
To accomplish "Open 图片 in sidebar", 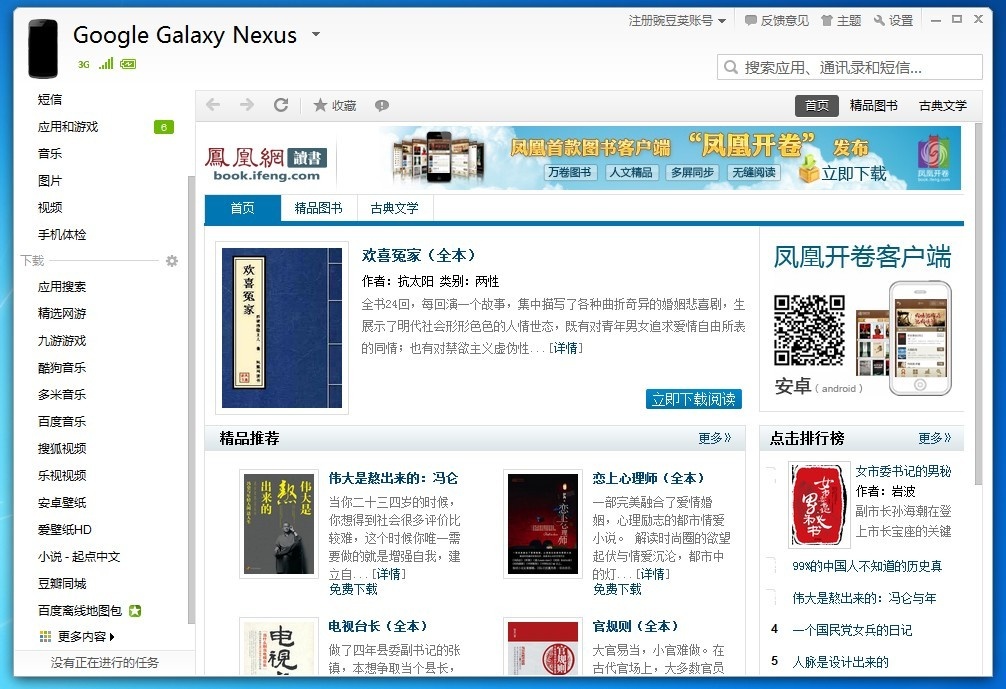I will pyautogui.click(x=50, y=180).
